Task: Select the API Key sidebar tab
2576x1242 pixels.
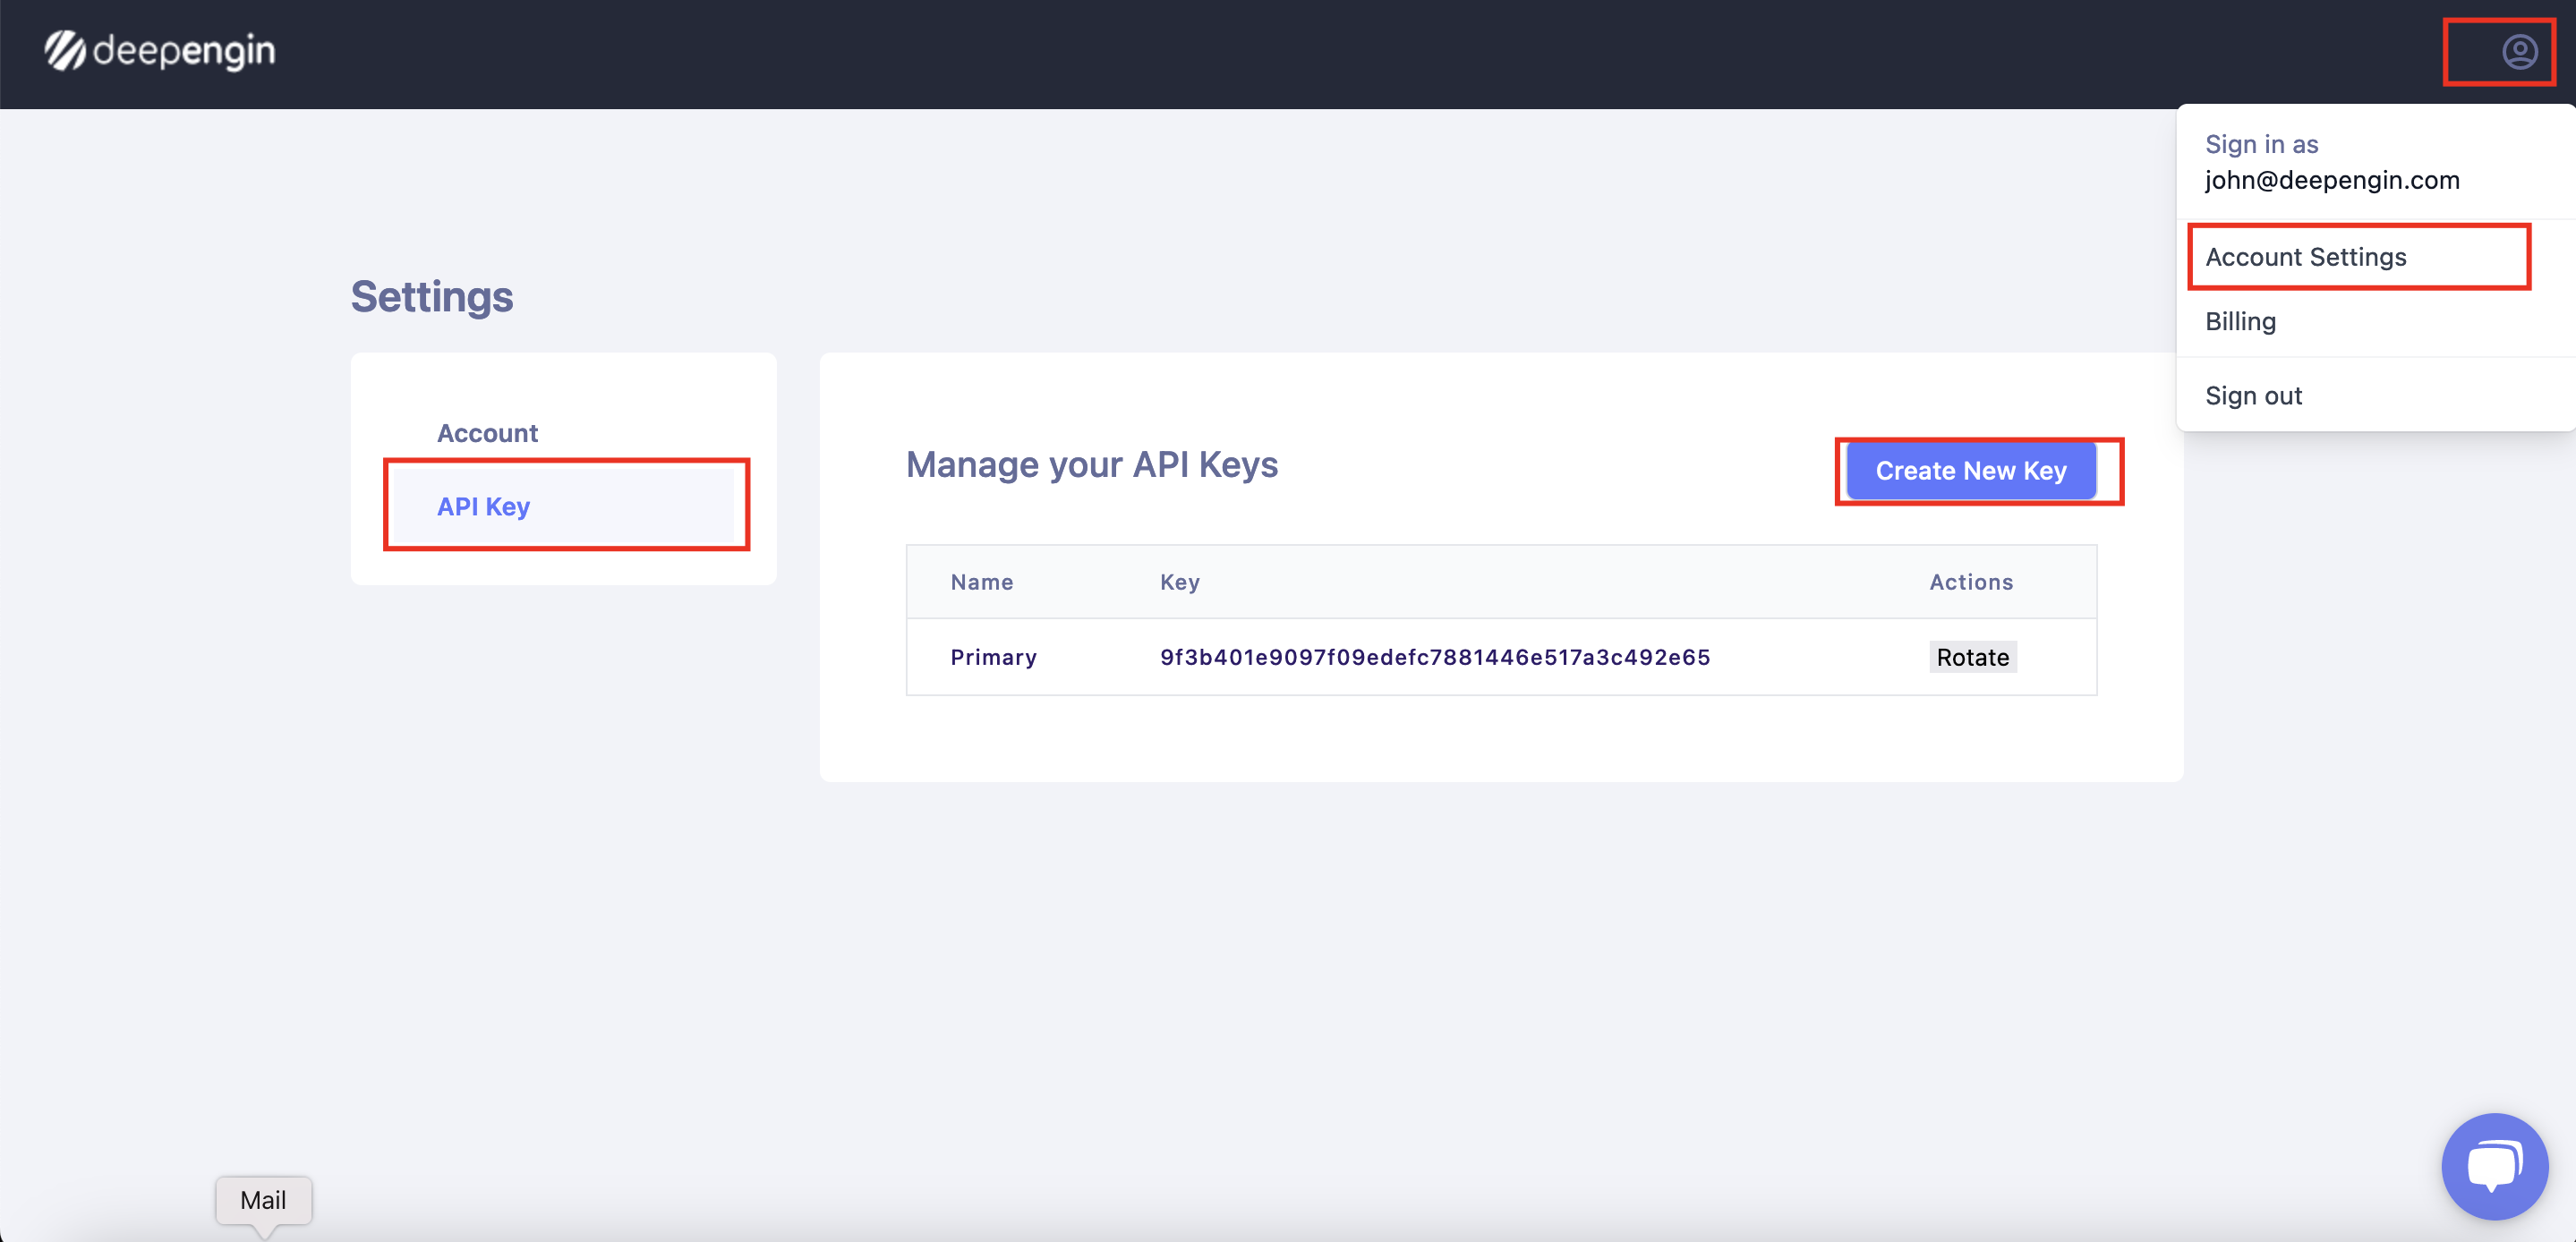Action: click(483, 506)
